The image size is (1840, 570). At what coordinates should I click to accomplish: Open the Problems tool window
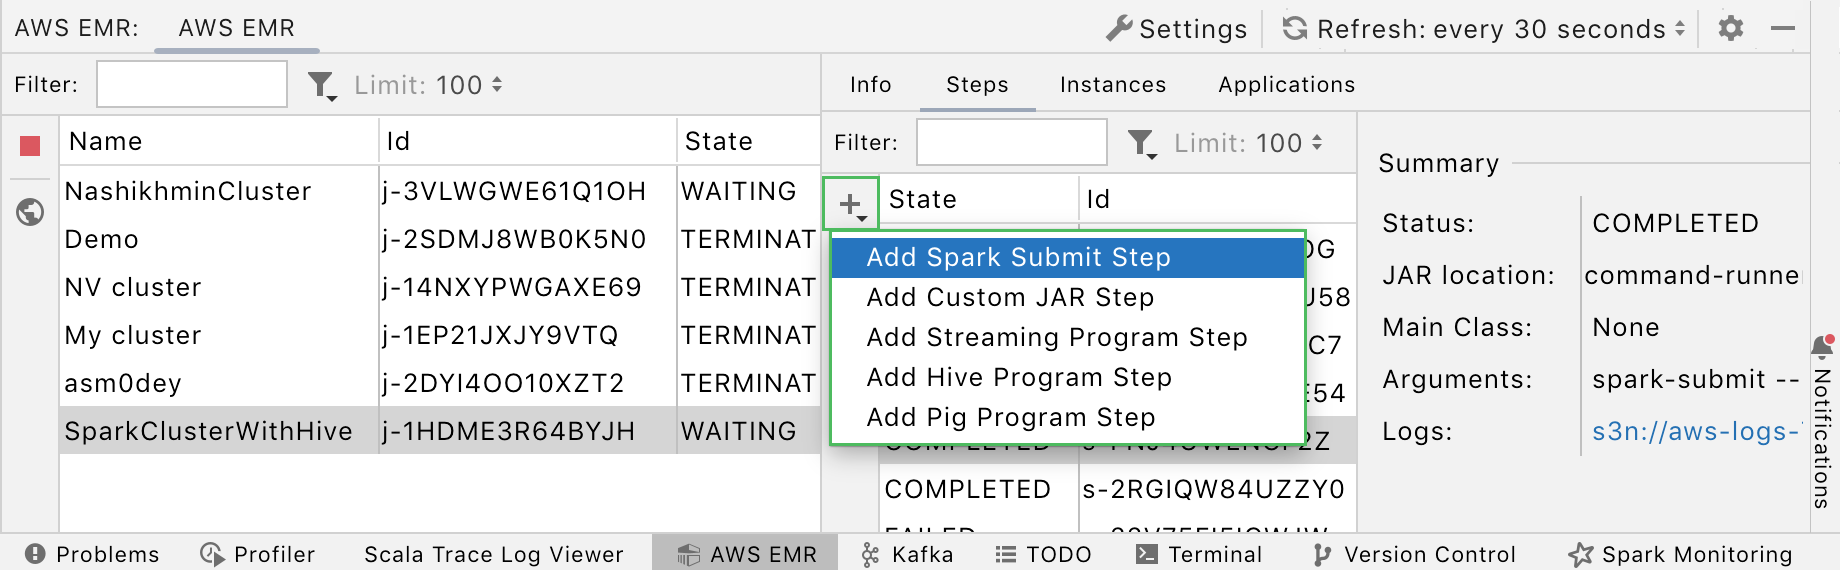pyautogui.click(x=92, y=554)
